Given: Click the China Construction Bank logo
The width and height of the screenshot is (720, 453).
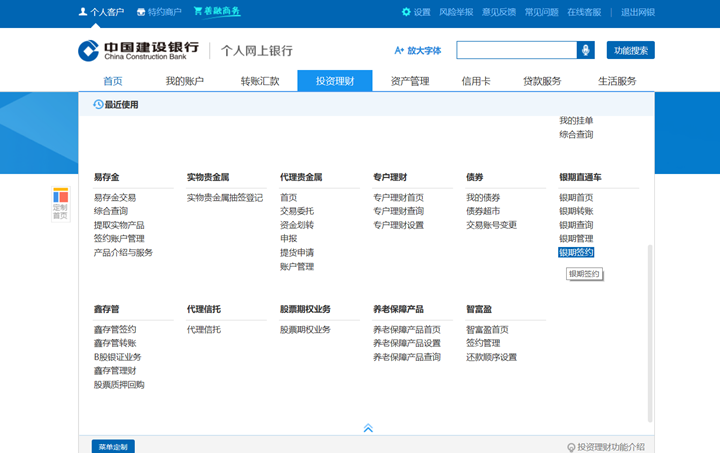Looking at the screenshot, I should click(139, 50).
